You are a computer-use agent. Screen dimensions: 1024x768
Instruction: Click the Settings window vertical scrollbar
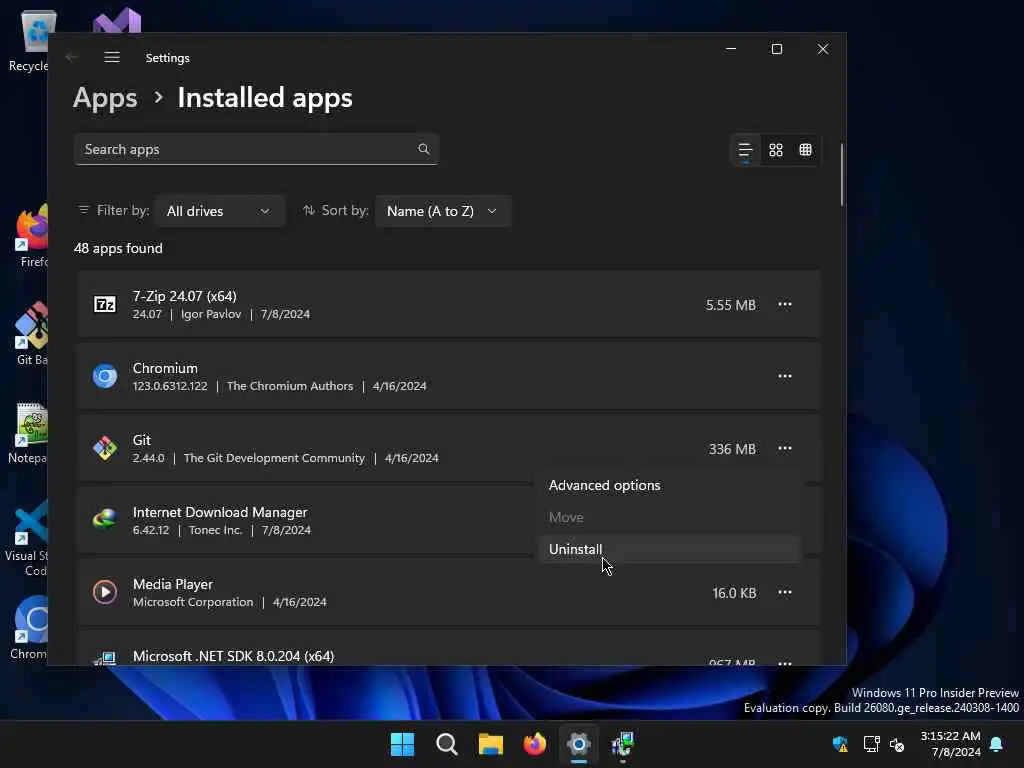pos(842,175)
